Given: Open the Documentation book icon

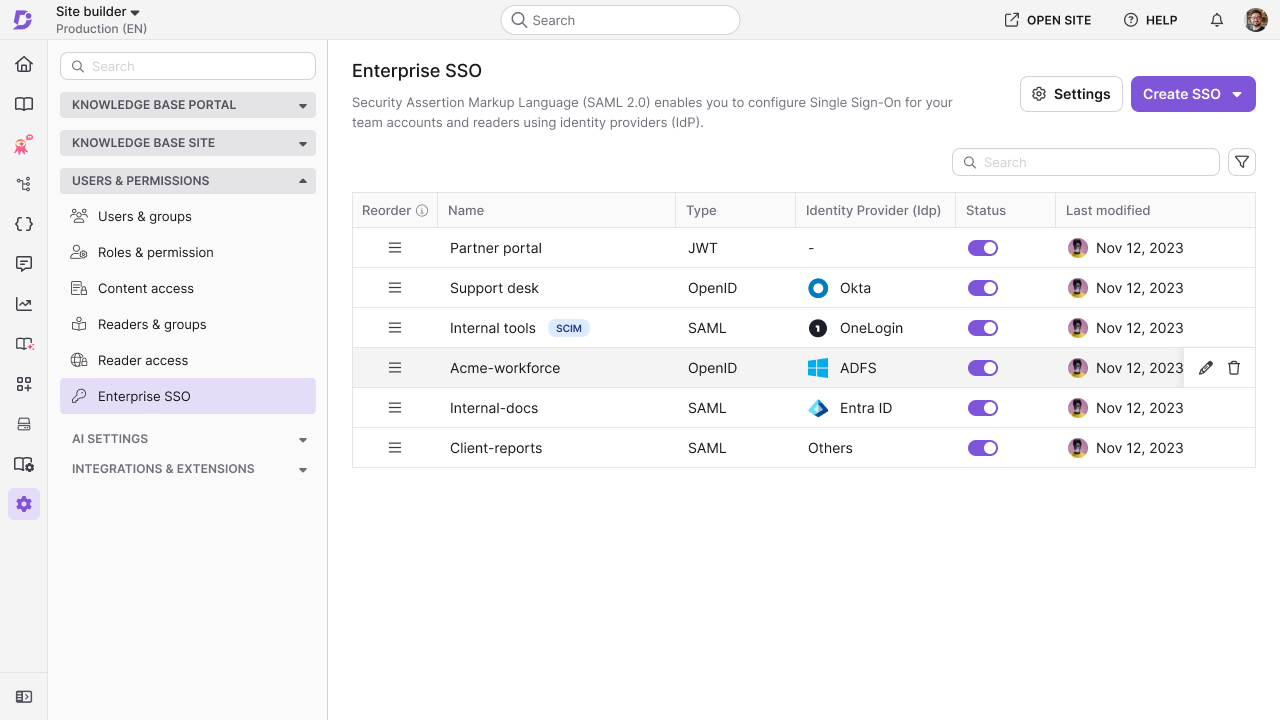Looking at the screenshot, I should (24, 104).
